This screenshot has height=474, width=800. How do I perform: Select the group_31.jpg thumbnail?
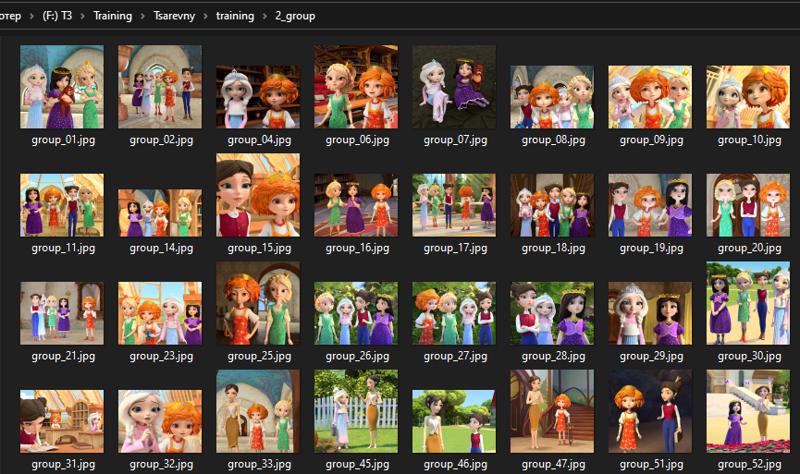(x=62, y=421)
